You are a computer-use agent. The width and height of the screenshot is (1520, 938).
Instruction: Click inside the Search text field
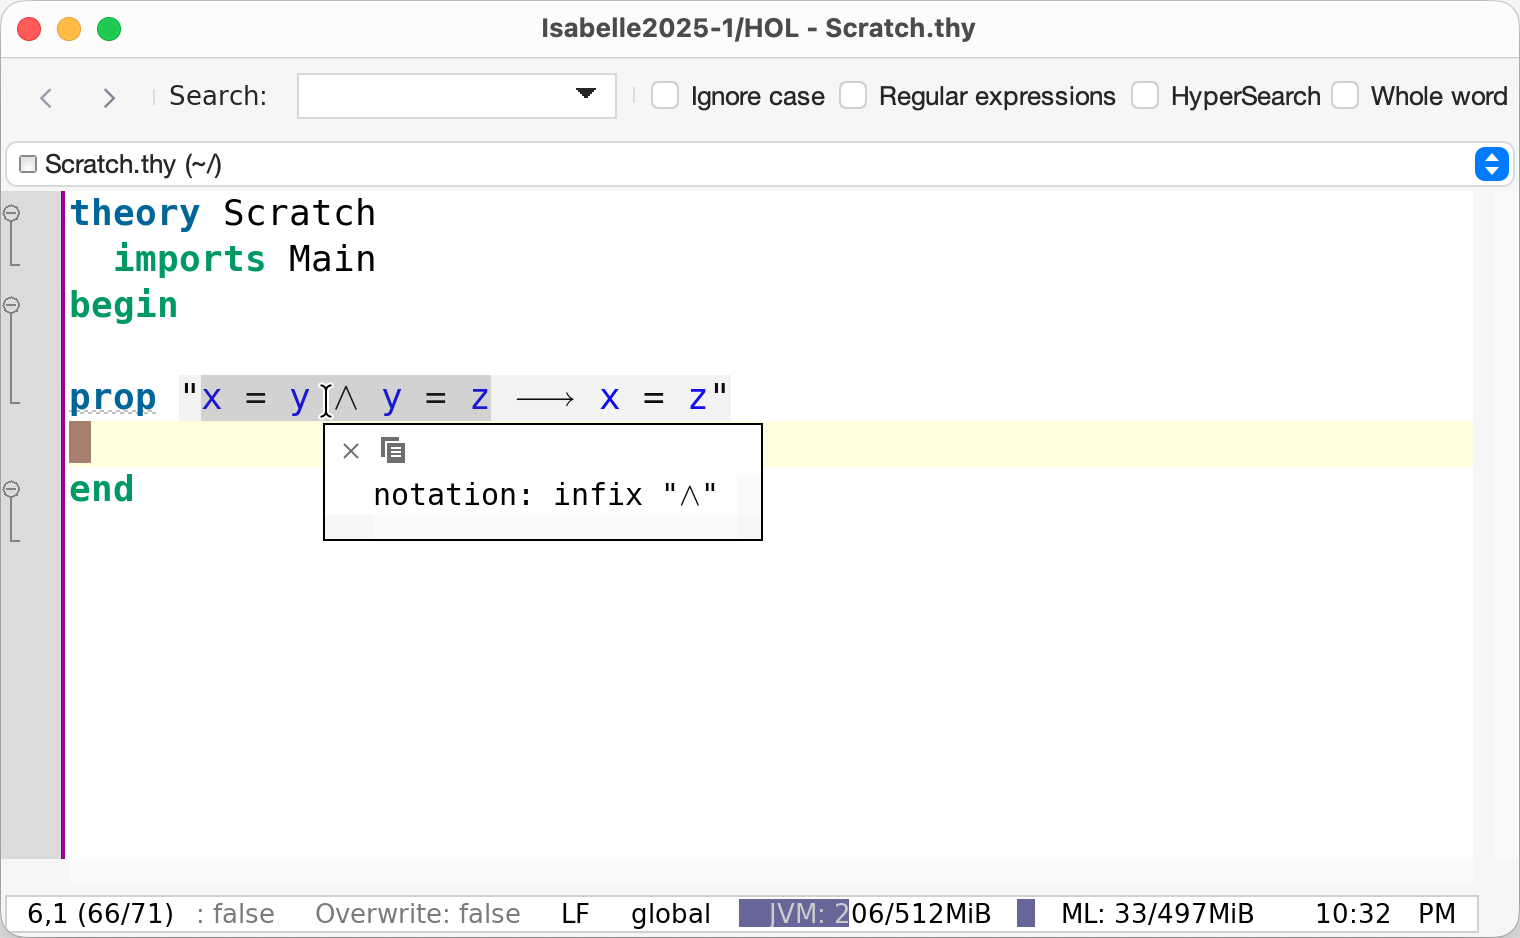pos(435,96)
